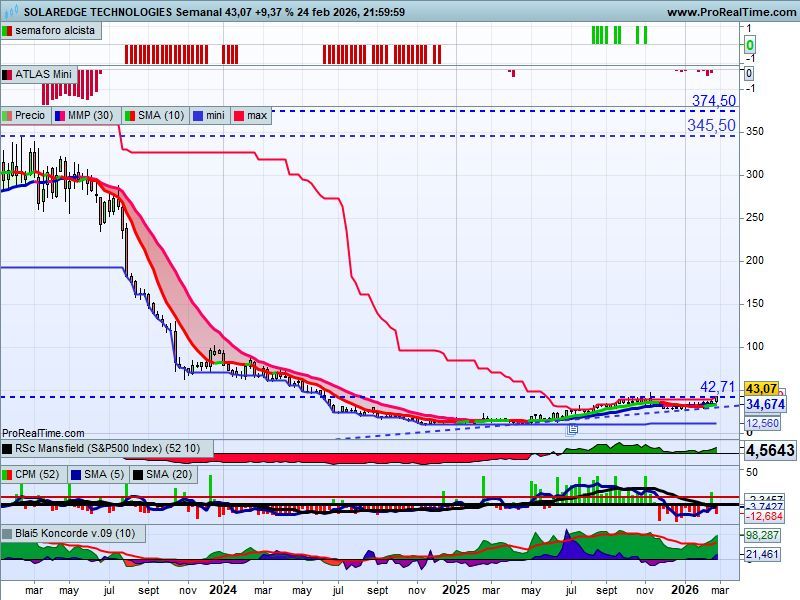Click the '350' price axis label

[755, 131]
